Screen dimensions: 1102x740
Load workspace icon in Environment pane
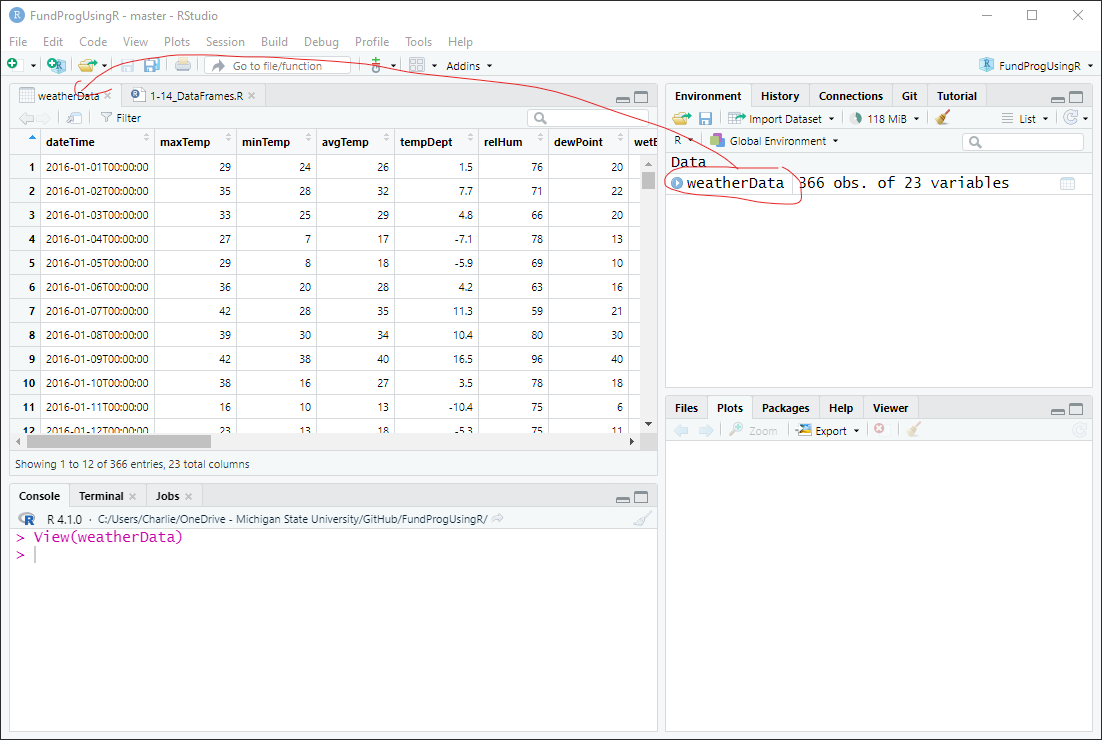click(x=681, y=118)
